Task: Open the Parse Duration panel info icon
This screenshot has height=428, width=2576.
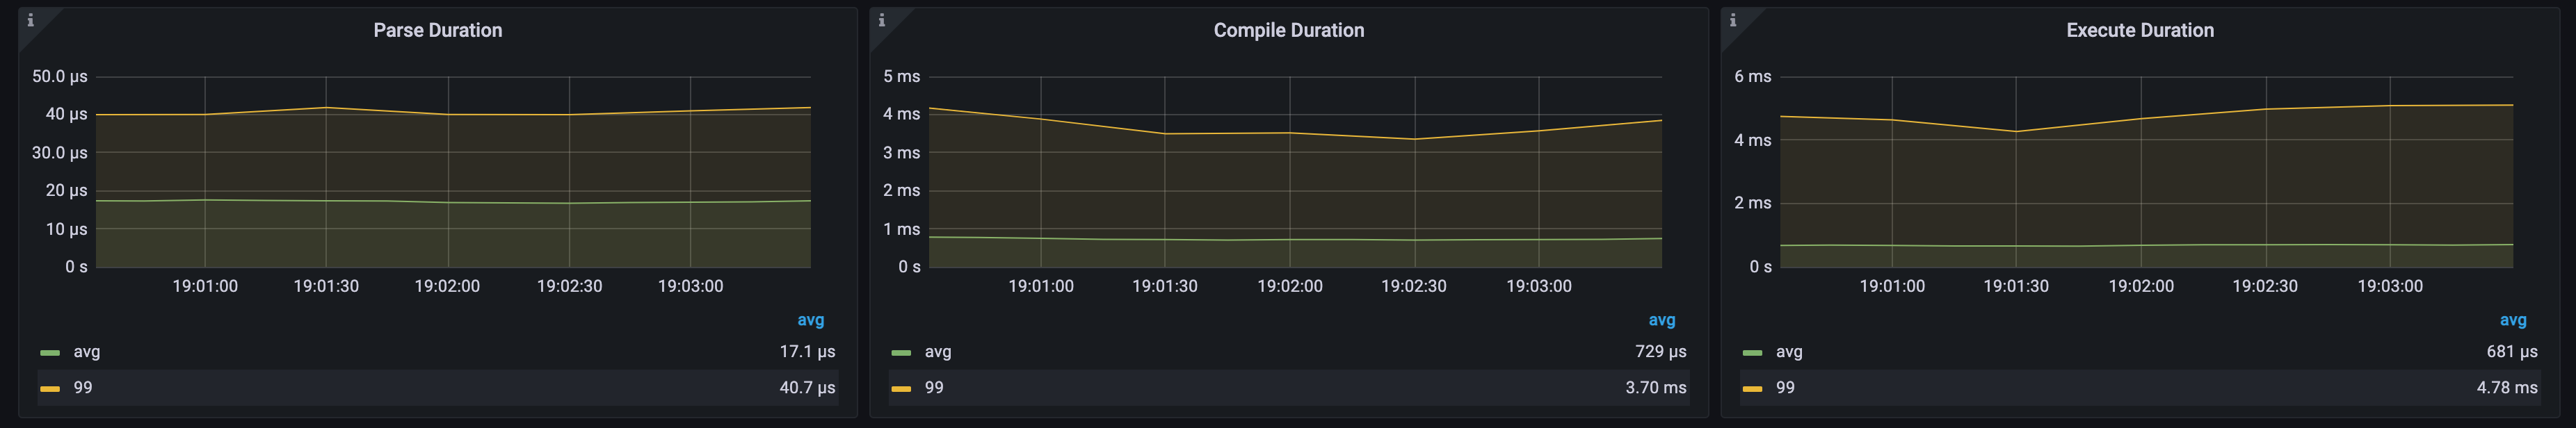Action: [30, 20]
